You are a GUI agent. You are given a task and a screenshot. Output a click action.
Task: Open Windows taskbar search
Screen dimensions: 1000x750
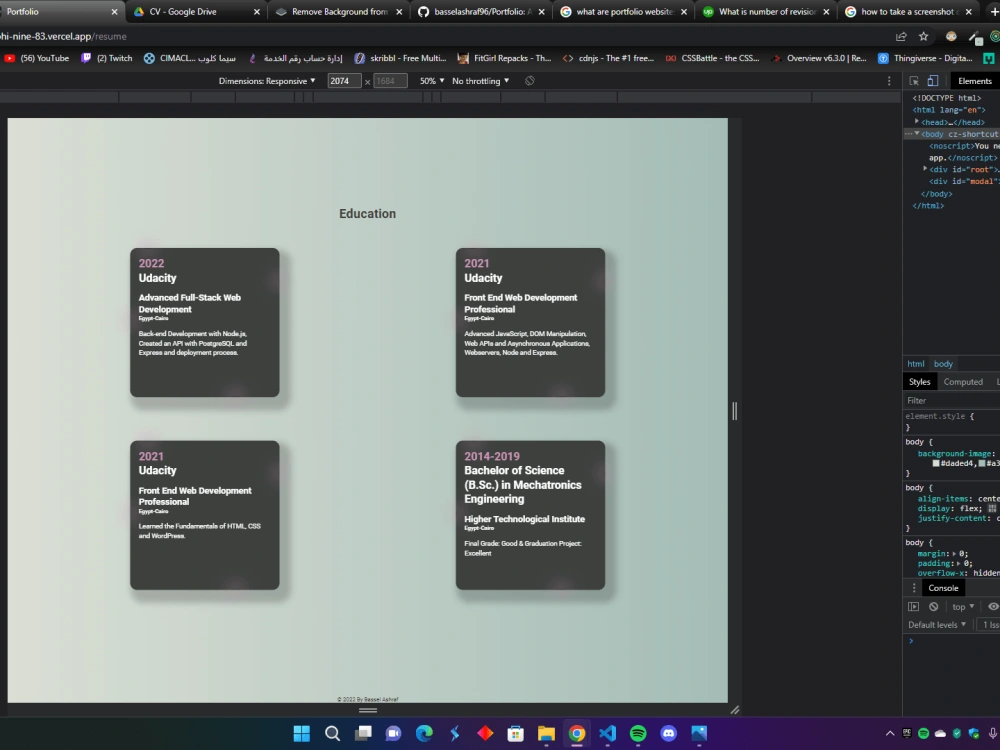click(332, 733)
